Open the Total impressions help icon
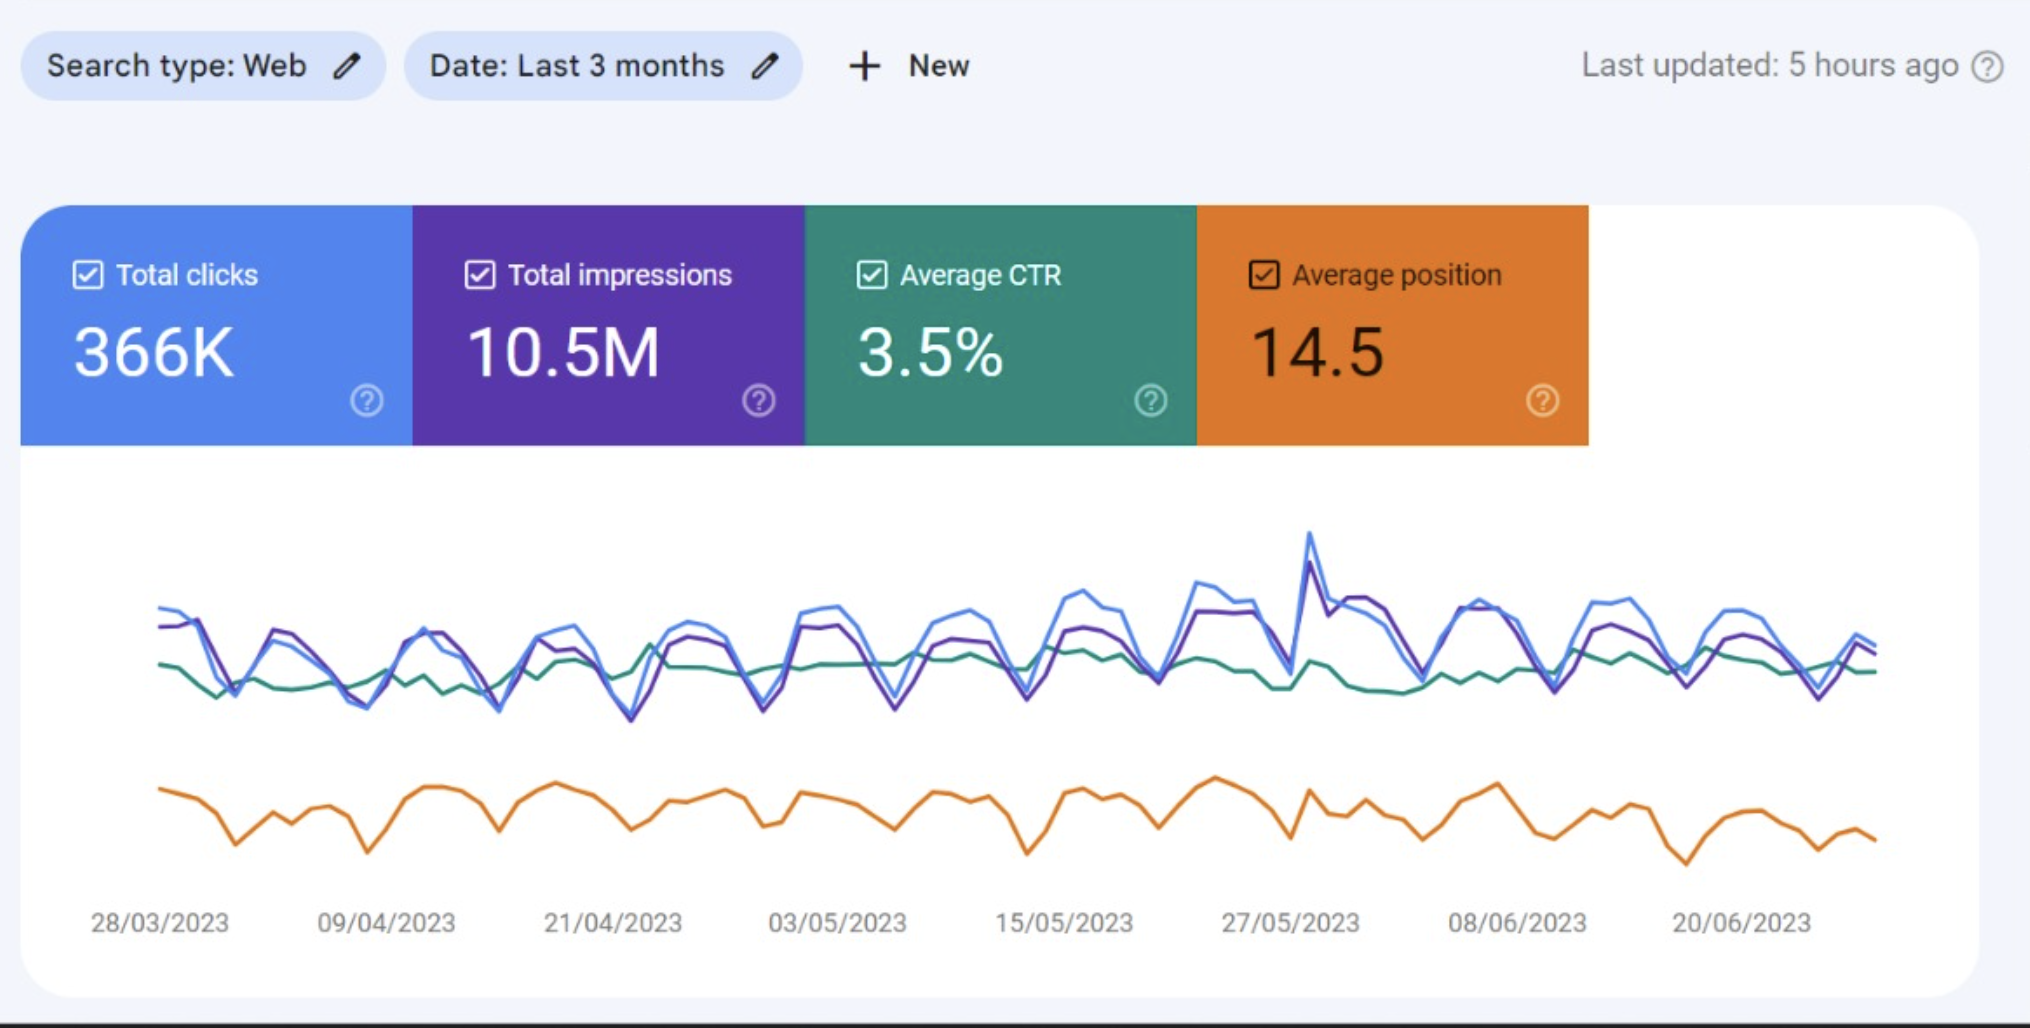Screen dimensions: 2030x1028 (758, 401)
